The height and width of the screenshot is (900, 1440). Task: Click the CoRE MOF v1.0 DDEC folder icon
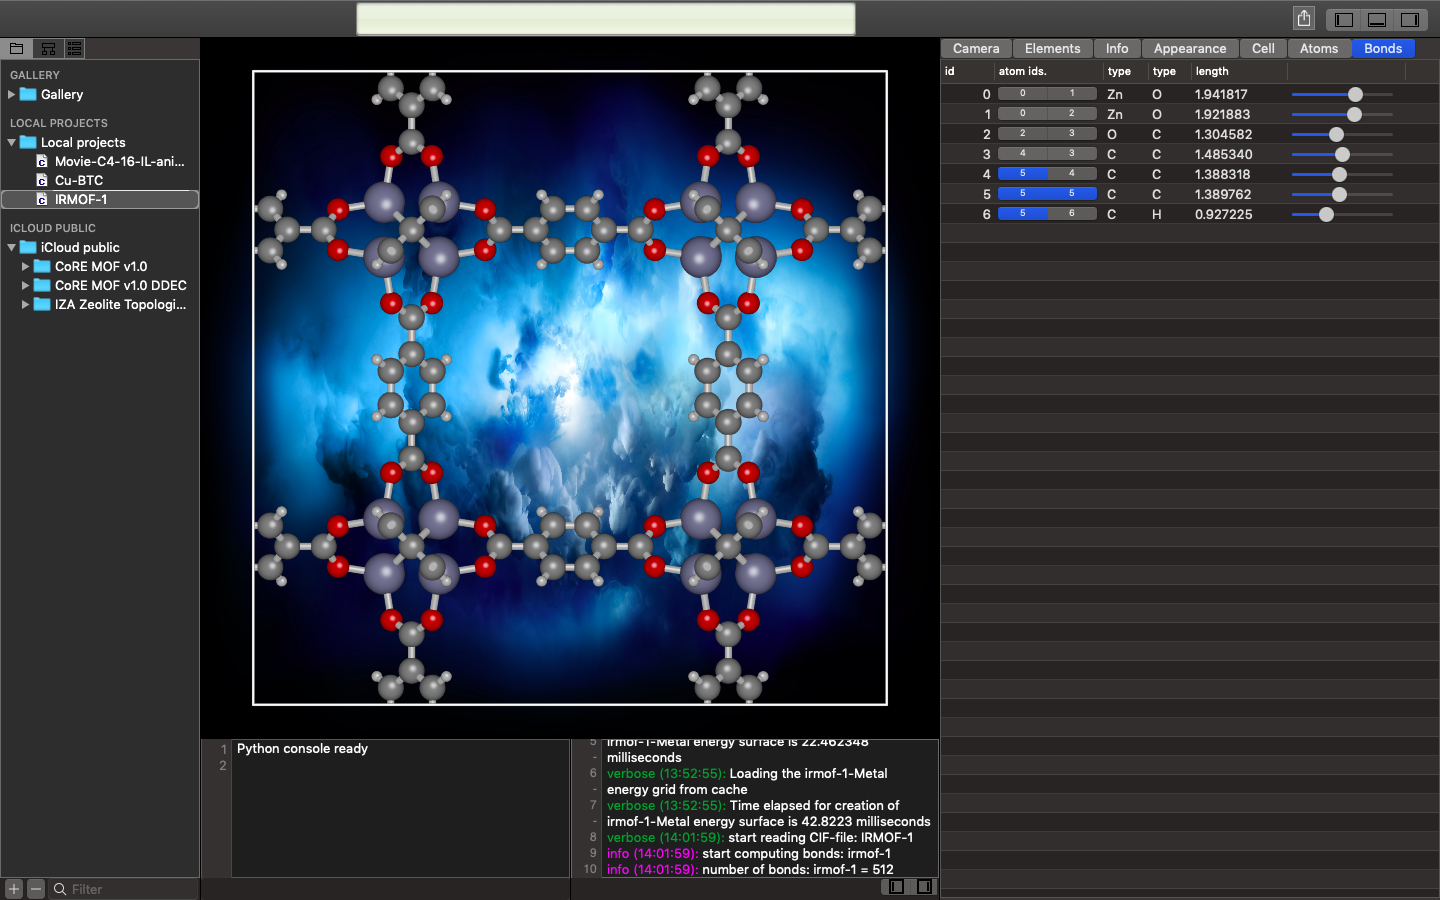click(42, 285)
